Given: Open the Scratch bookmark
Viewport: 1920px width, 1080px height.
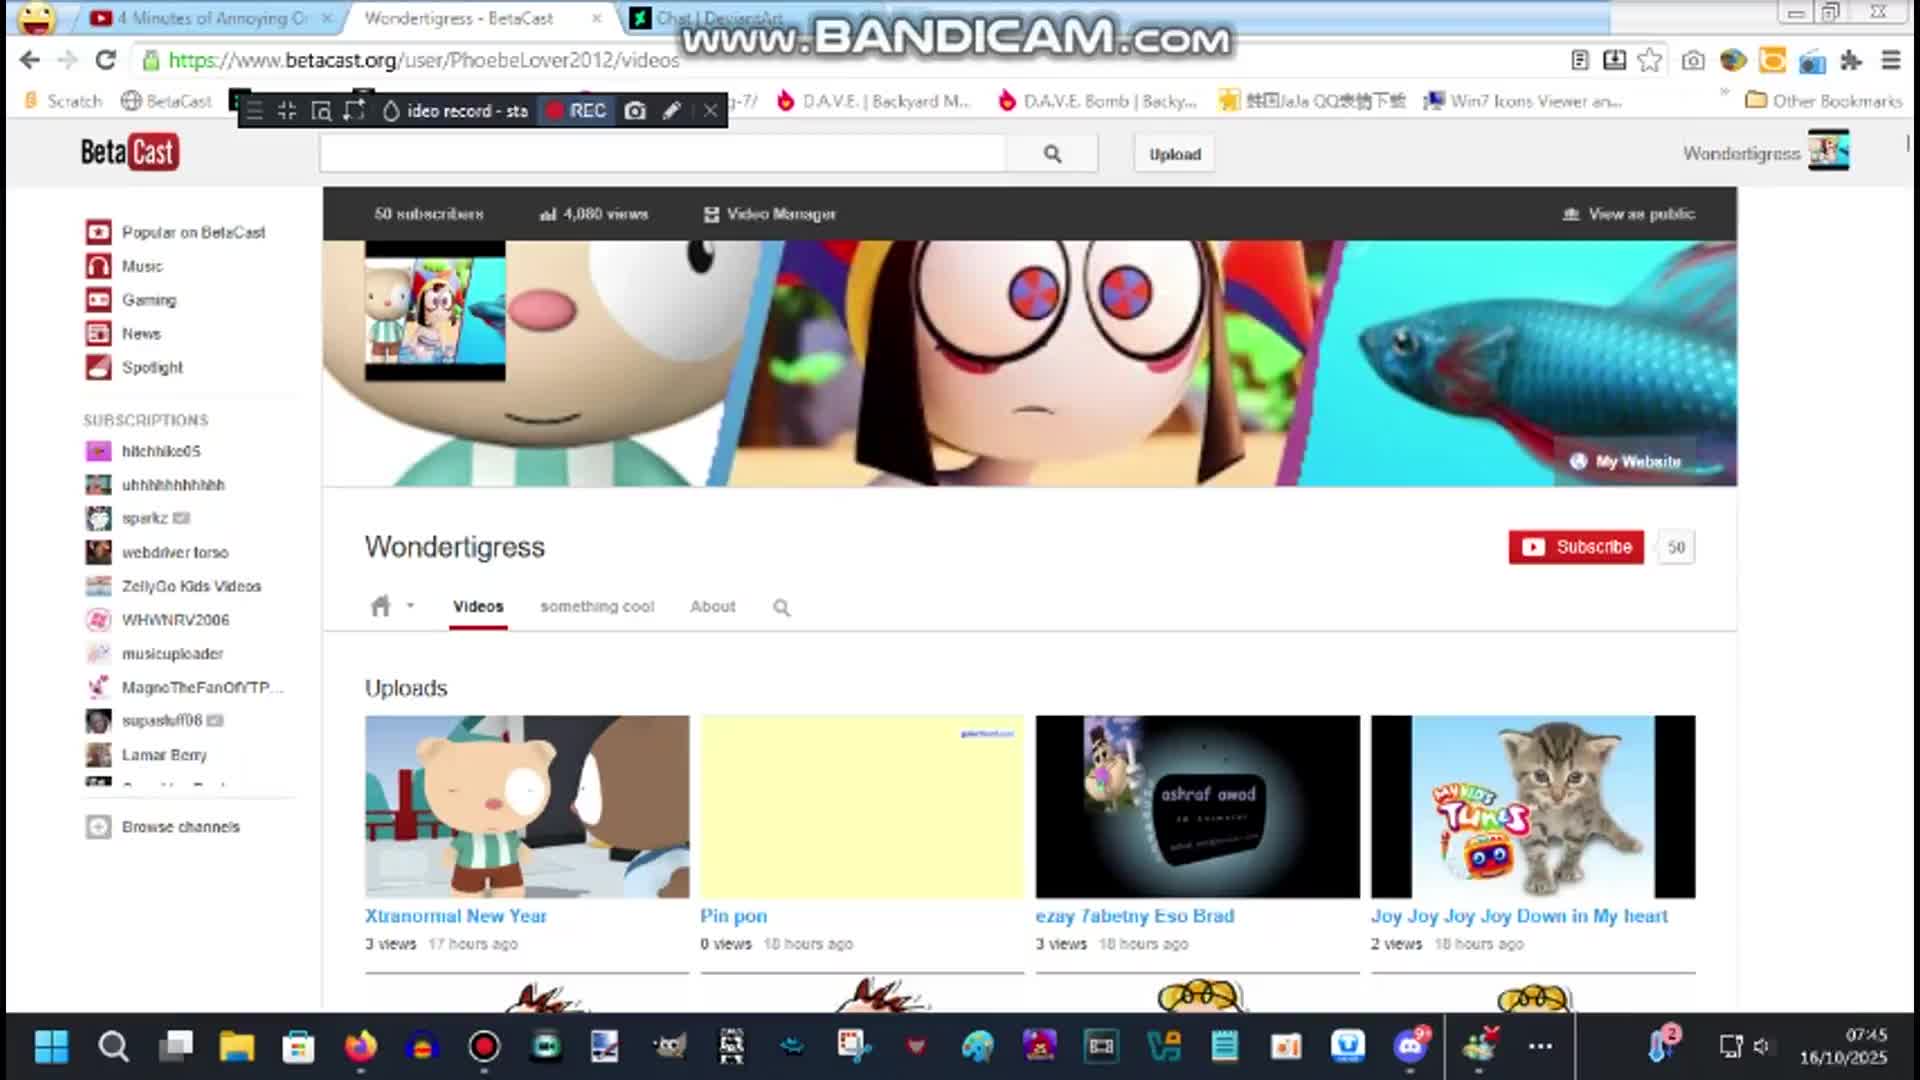Looking at the screenshot, I should click(x=63, y=101).
